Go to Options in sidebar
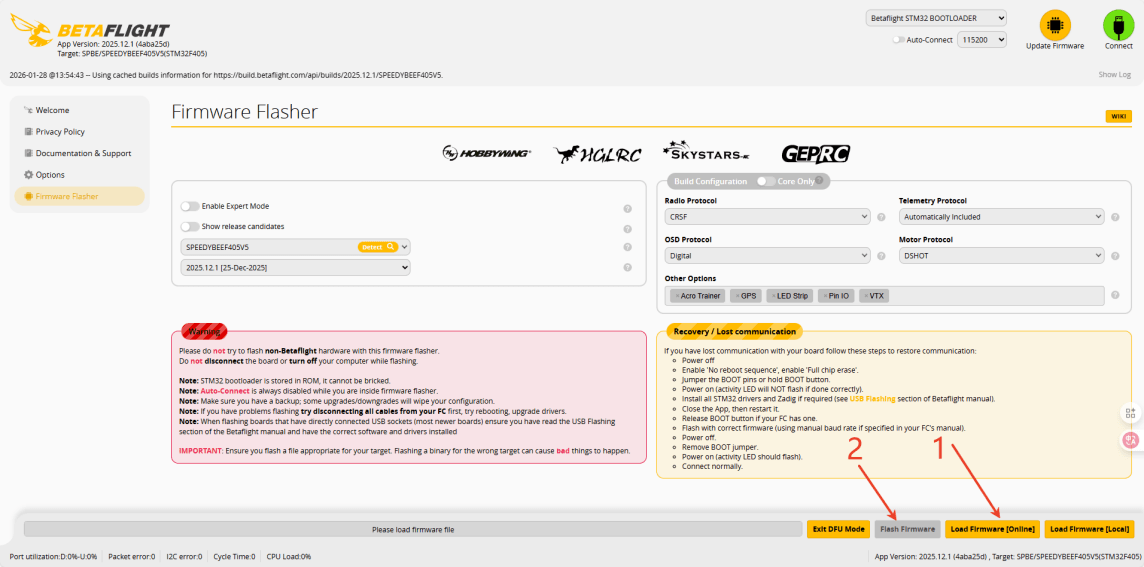 50,175
